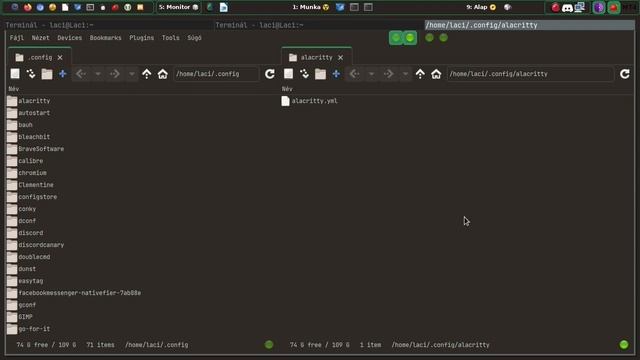Go up one directory in left panel
The height and width of the screenshot is (360, 640).
point(147,74)
